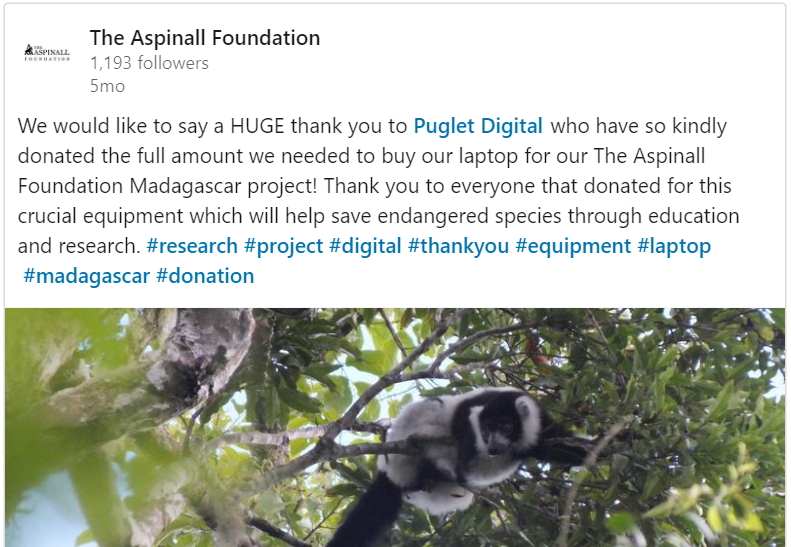Image resolution: width=791 pixels, height=547 pixels.
Task: Click the #laptop hashtag
Action: click(x=674, y=246)
